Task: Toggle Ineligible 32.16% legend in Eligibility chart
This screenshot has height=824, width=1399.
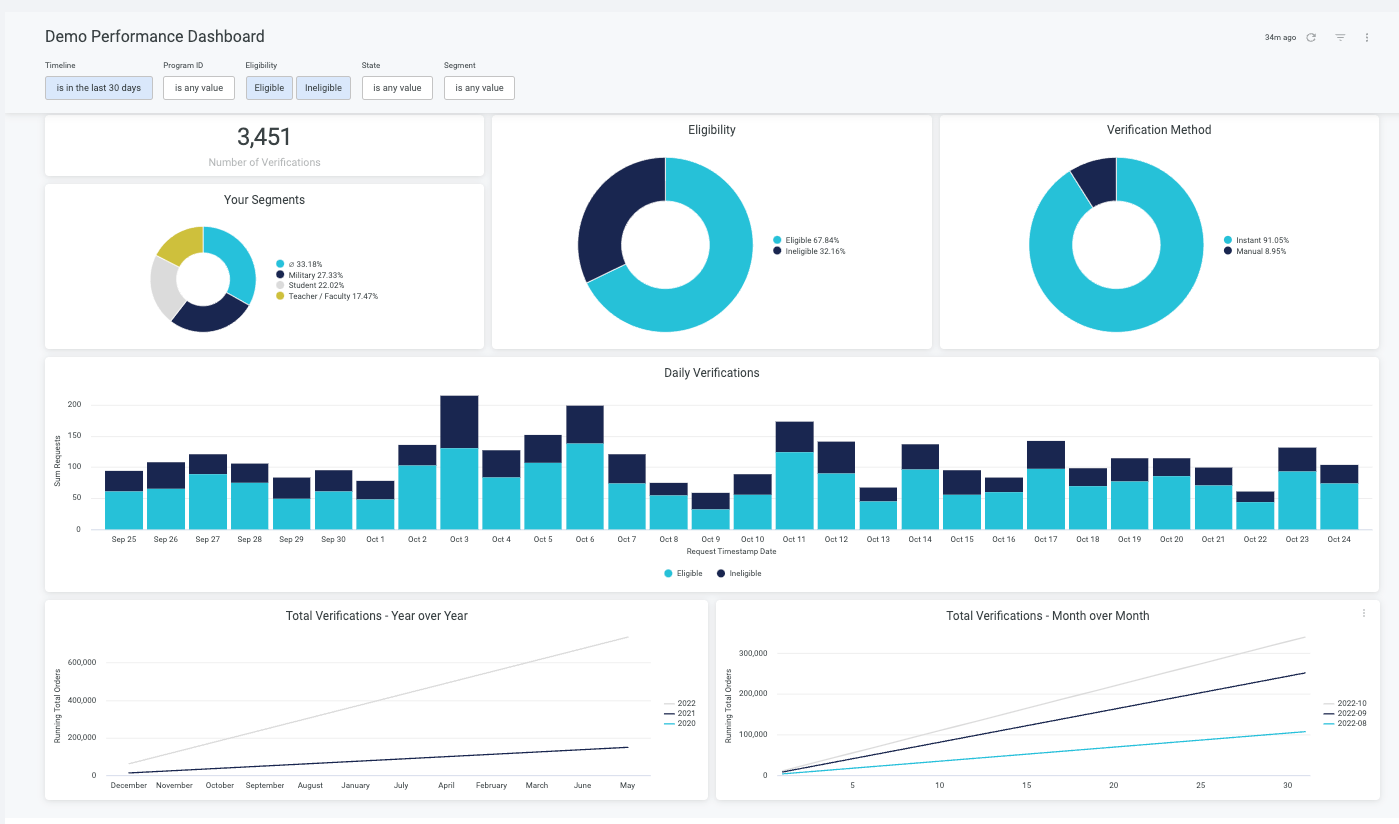Action: point(809,251)
